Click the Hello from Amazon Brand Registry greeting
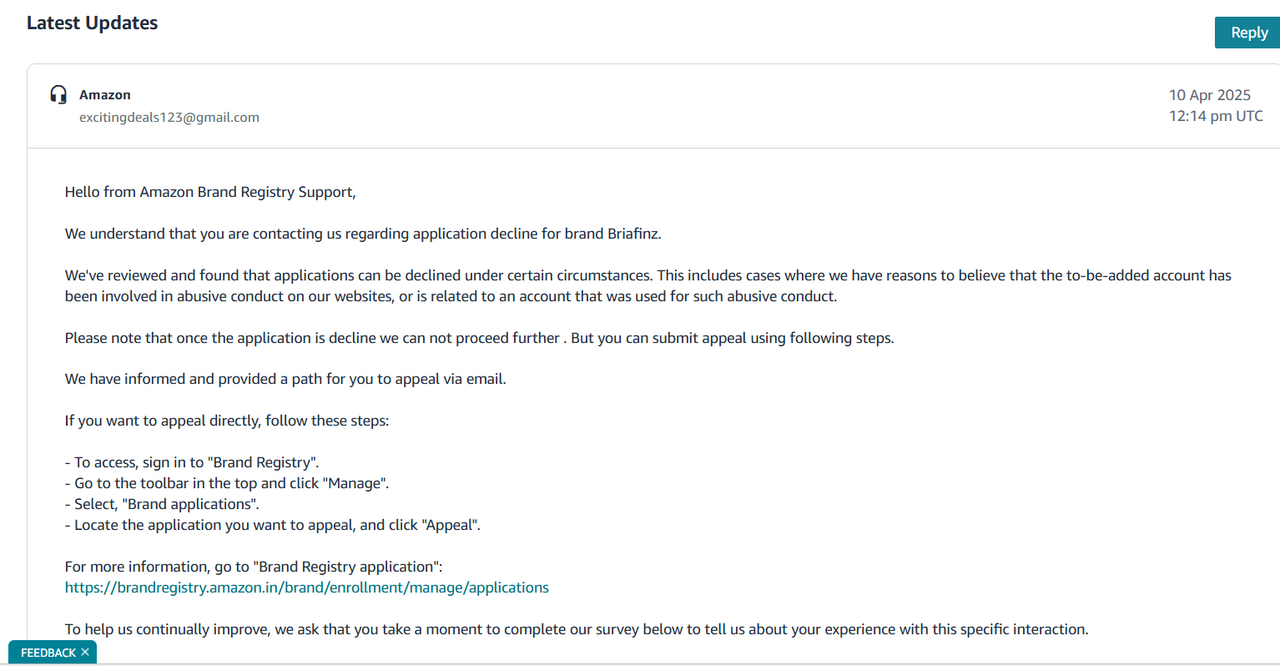 click(x=210, y=192)
